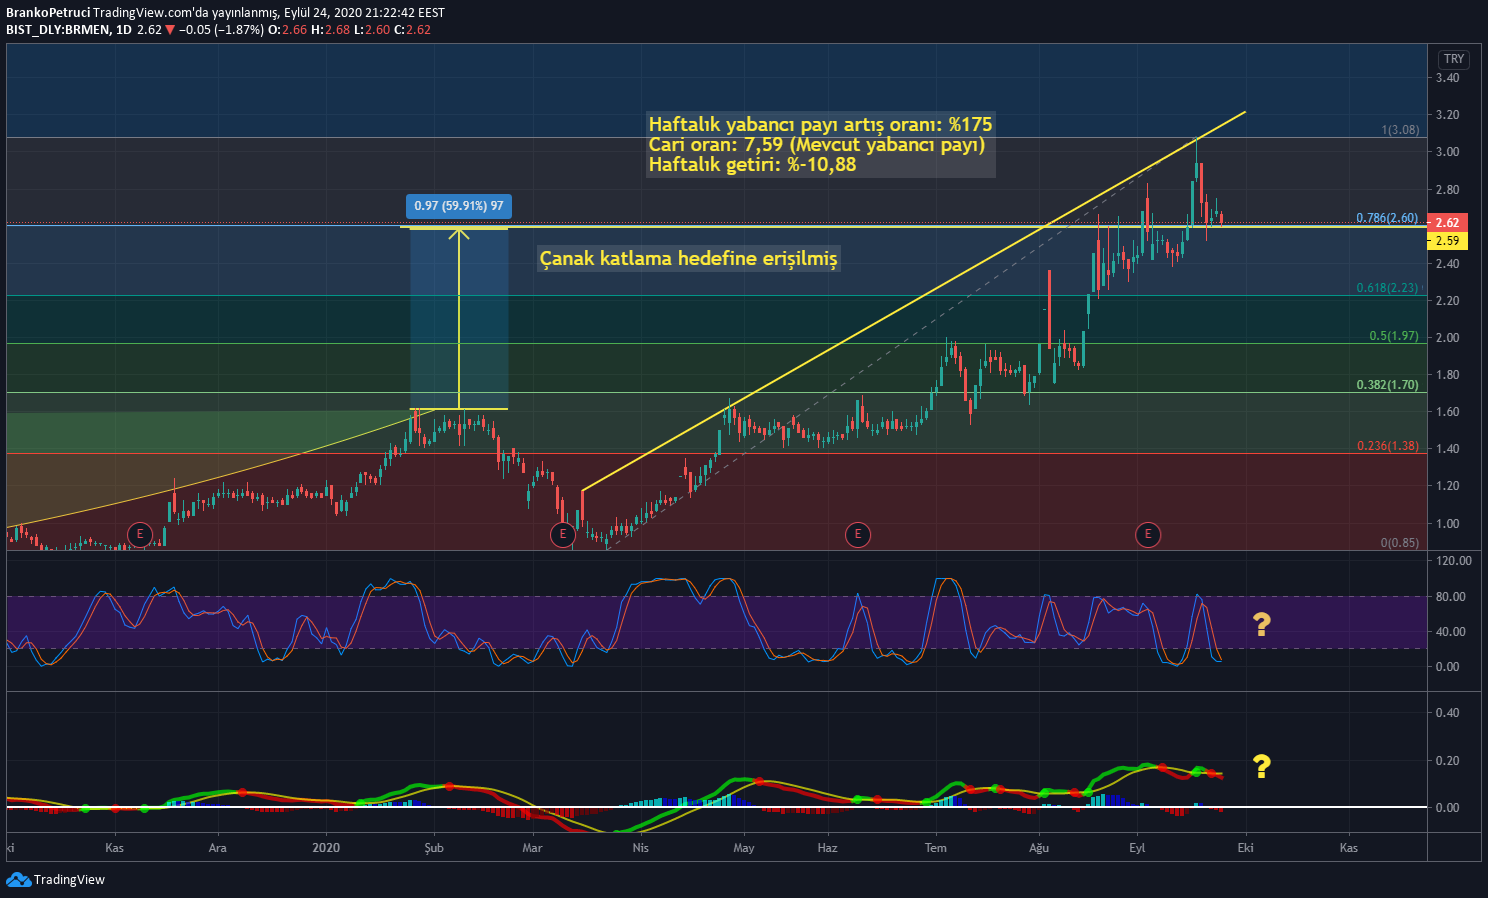Select the 0.97 (59.91%) 97 measurement label
Viewport: 1488px width, 898px height.
click(459, 206)
